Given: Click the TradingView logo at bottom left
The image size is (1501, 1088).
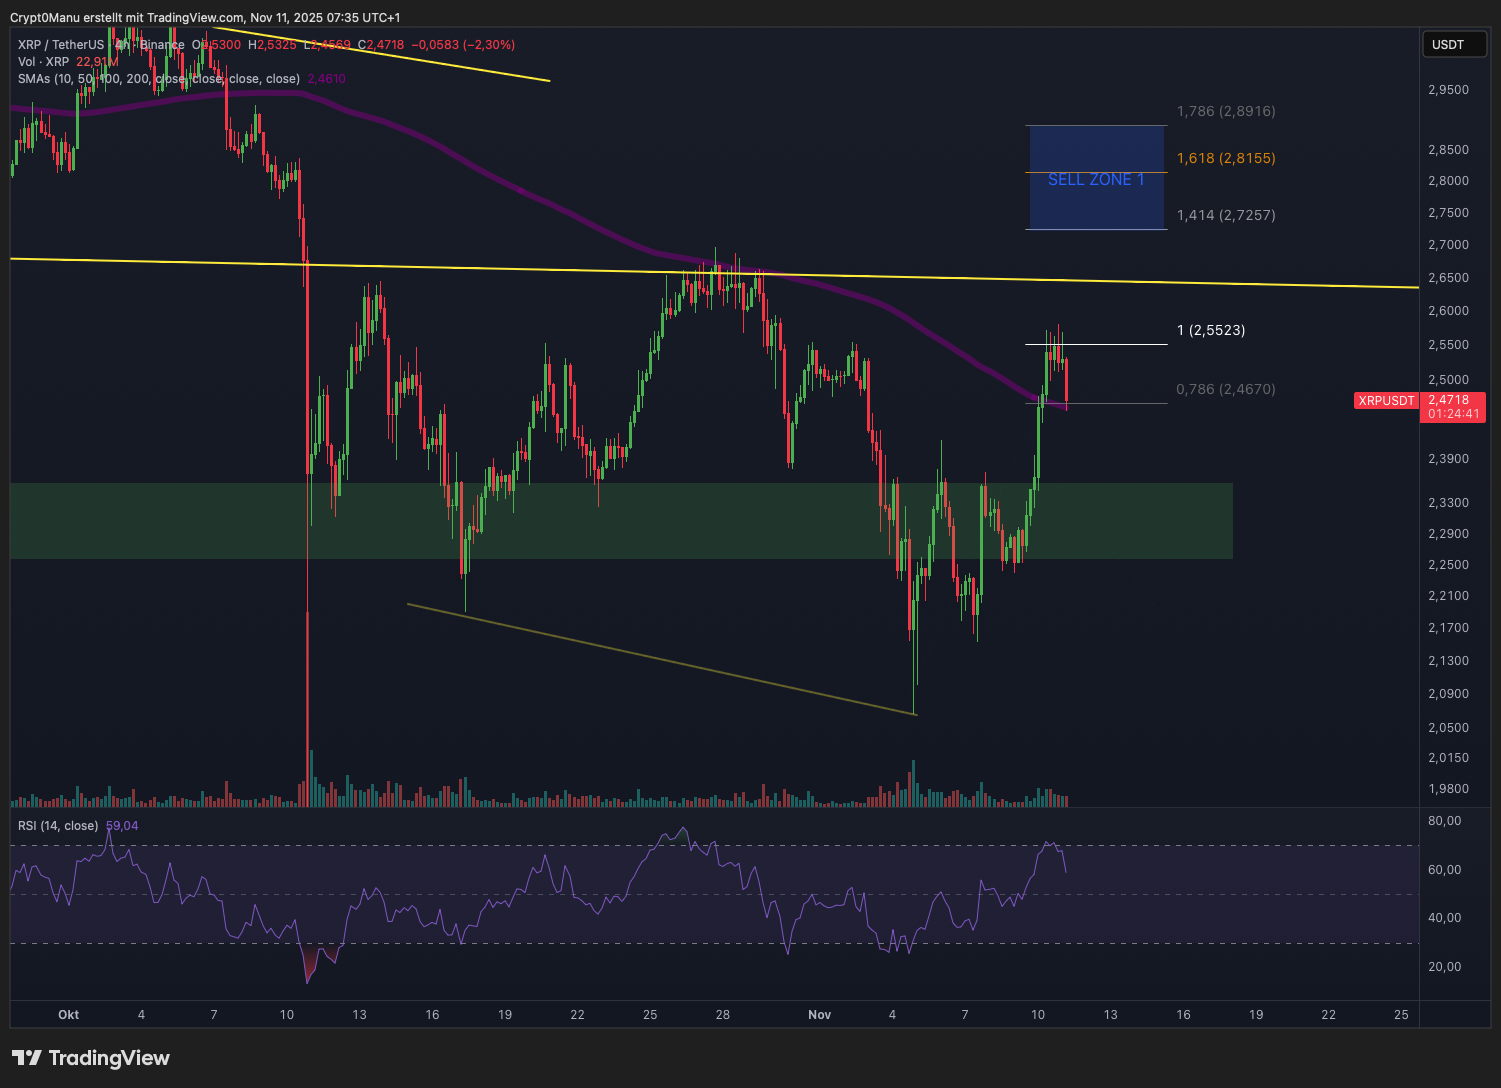Looking at the screenshot, I should (x=91, y=1058).
